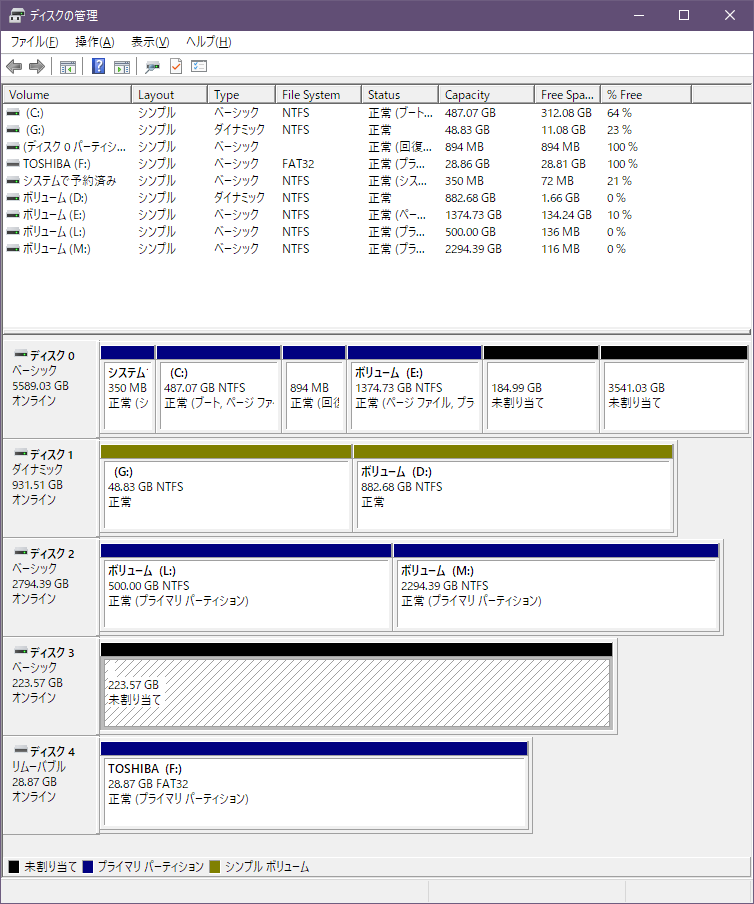
Task: Open Help via blue question mark icon
Action: coord(99,66)
